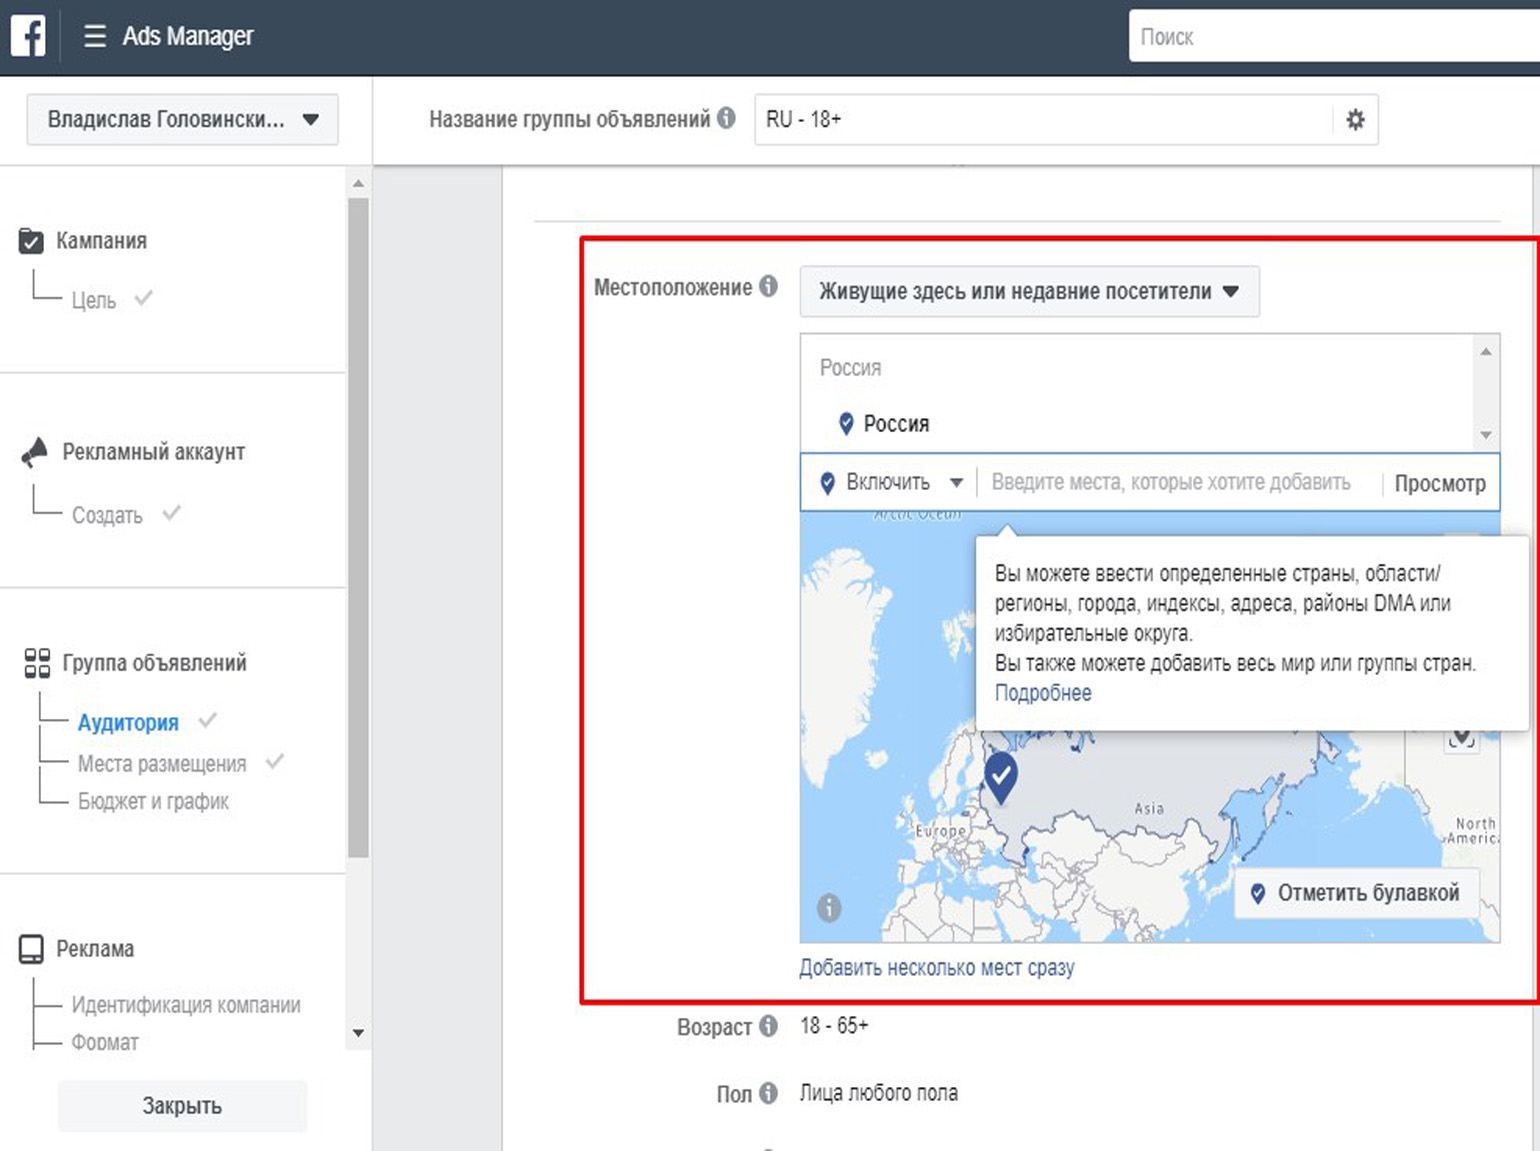The width and height of the screenshot is (1540, 1151).
Task: Click the Введите места location input
Action: [1171, 483]
